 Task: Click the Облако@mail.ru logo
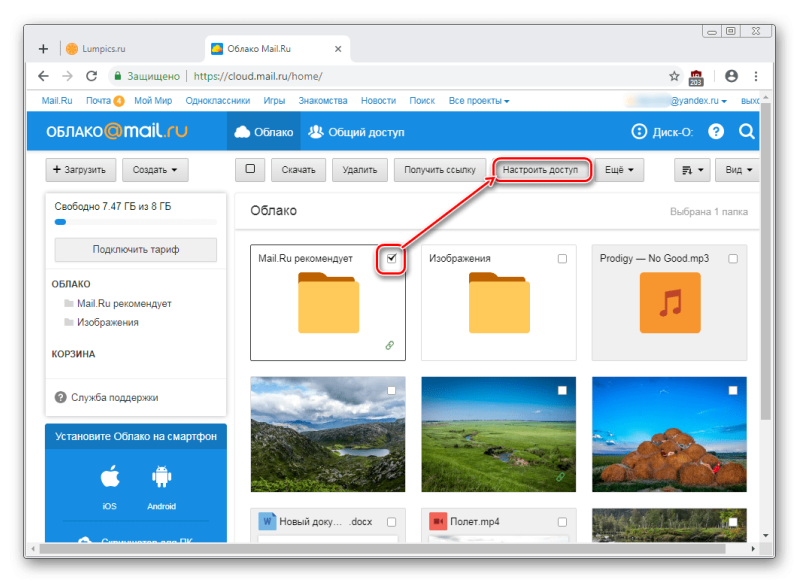pyautogui.click(x=117, y=131)
